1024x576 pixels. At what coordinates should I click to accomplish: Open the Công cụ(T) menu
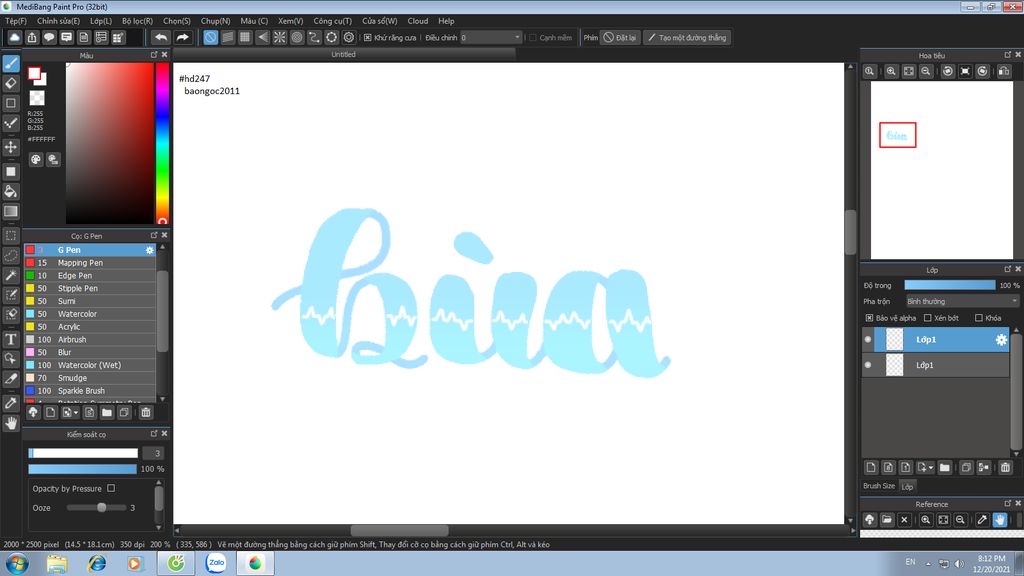click(x=332, y=21)
